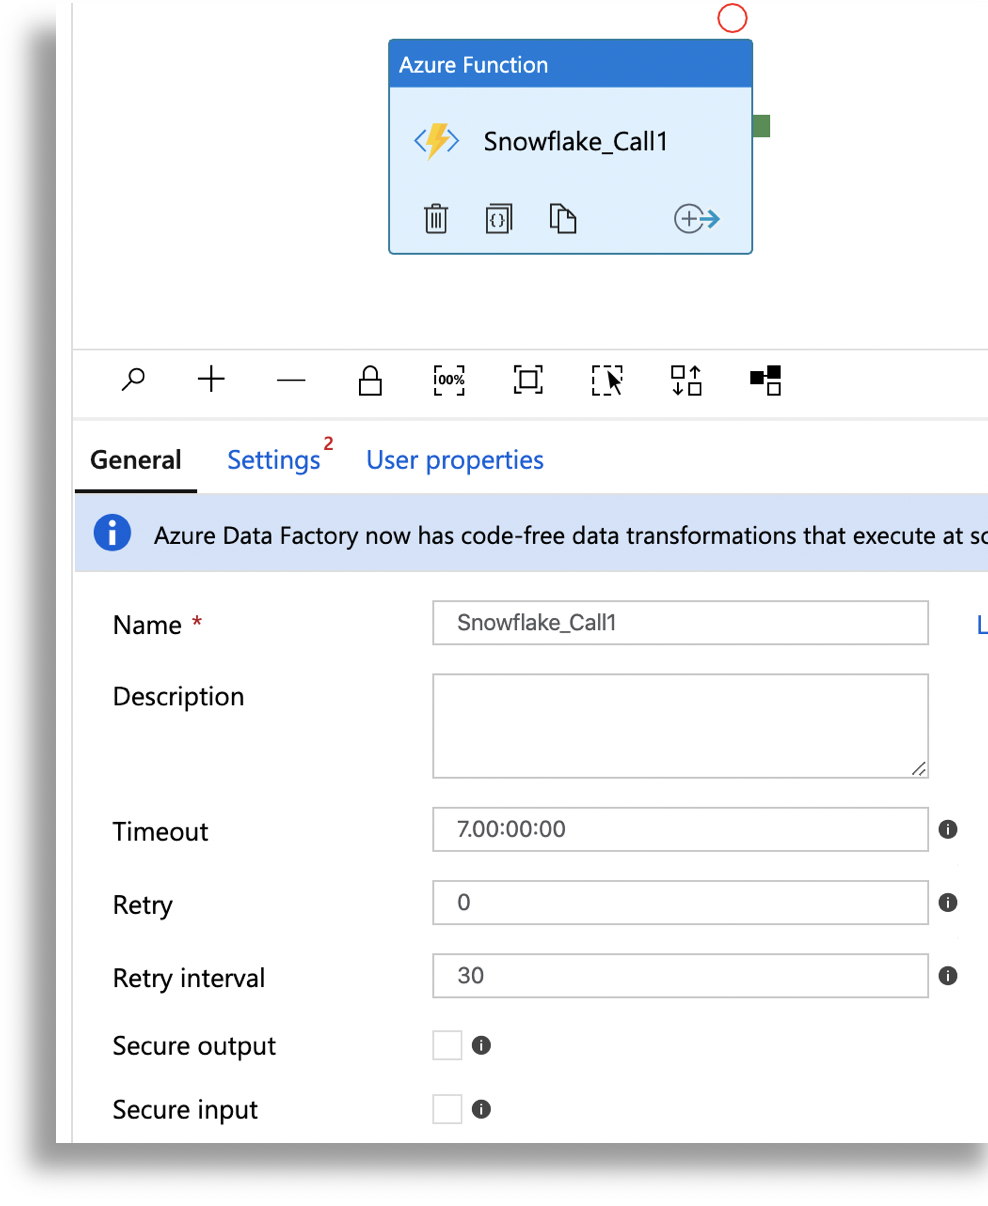Click into the Name field
Image resolution: width=988 pixels, height=1206 pixels.
point(680,623)
